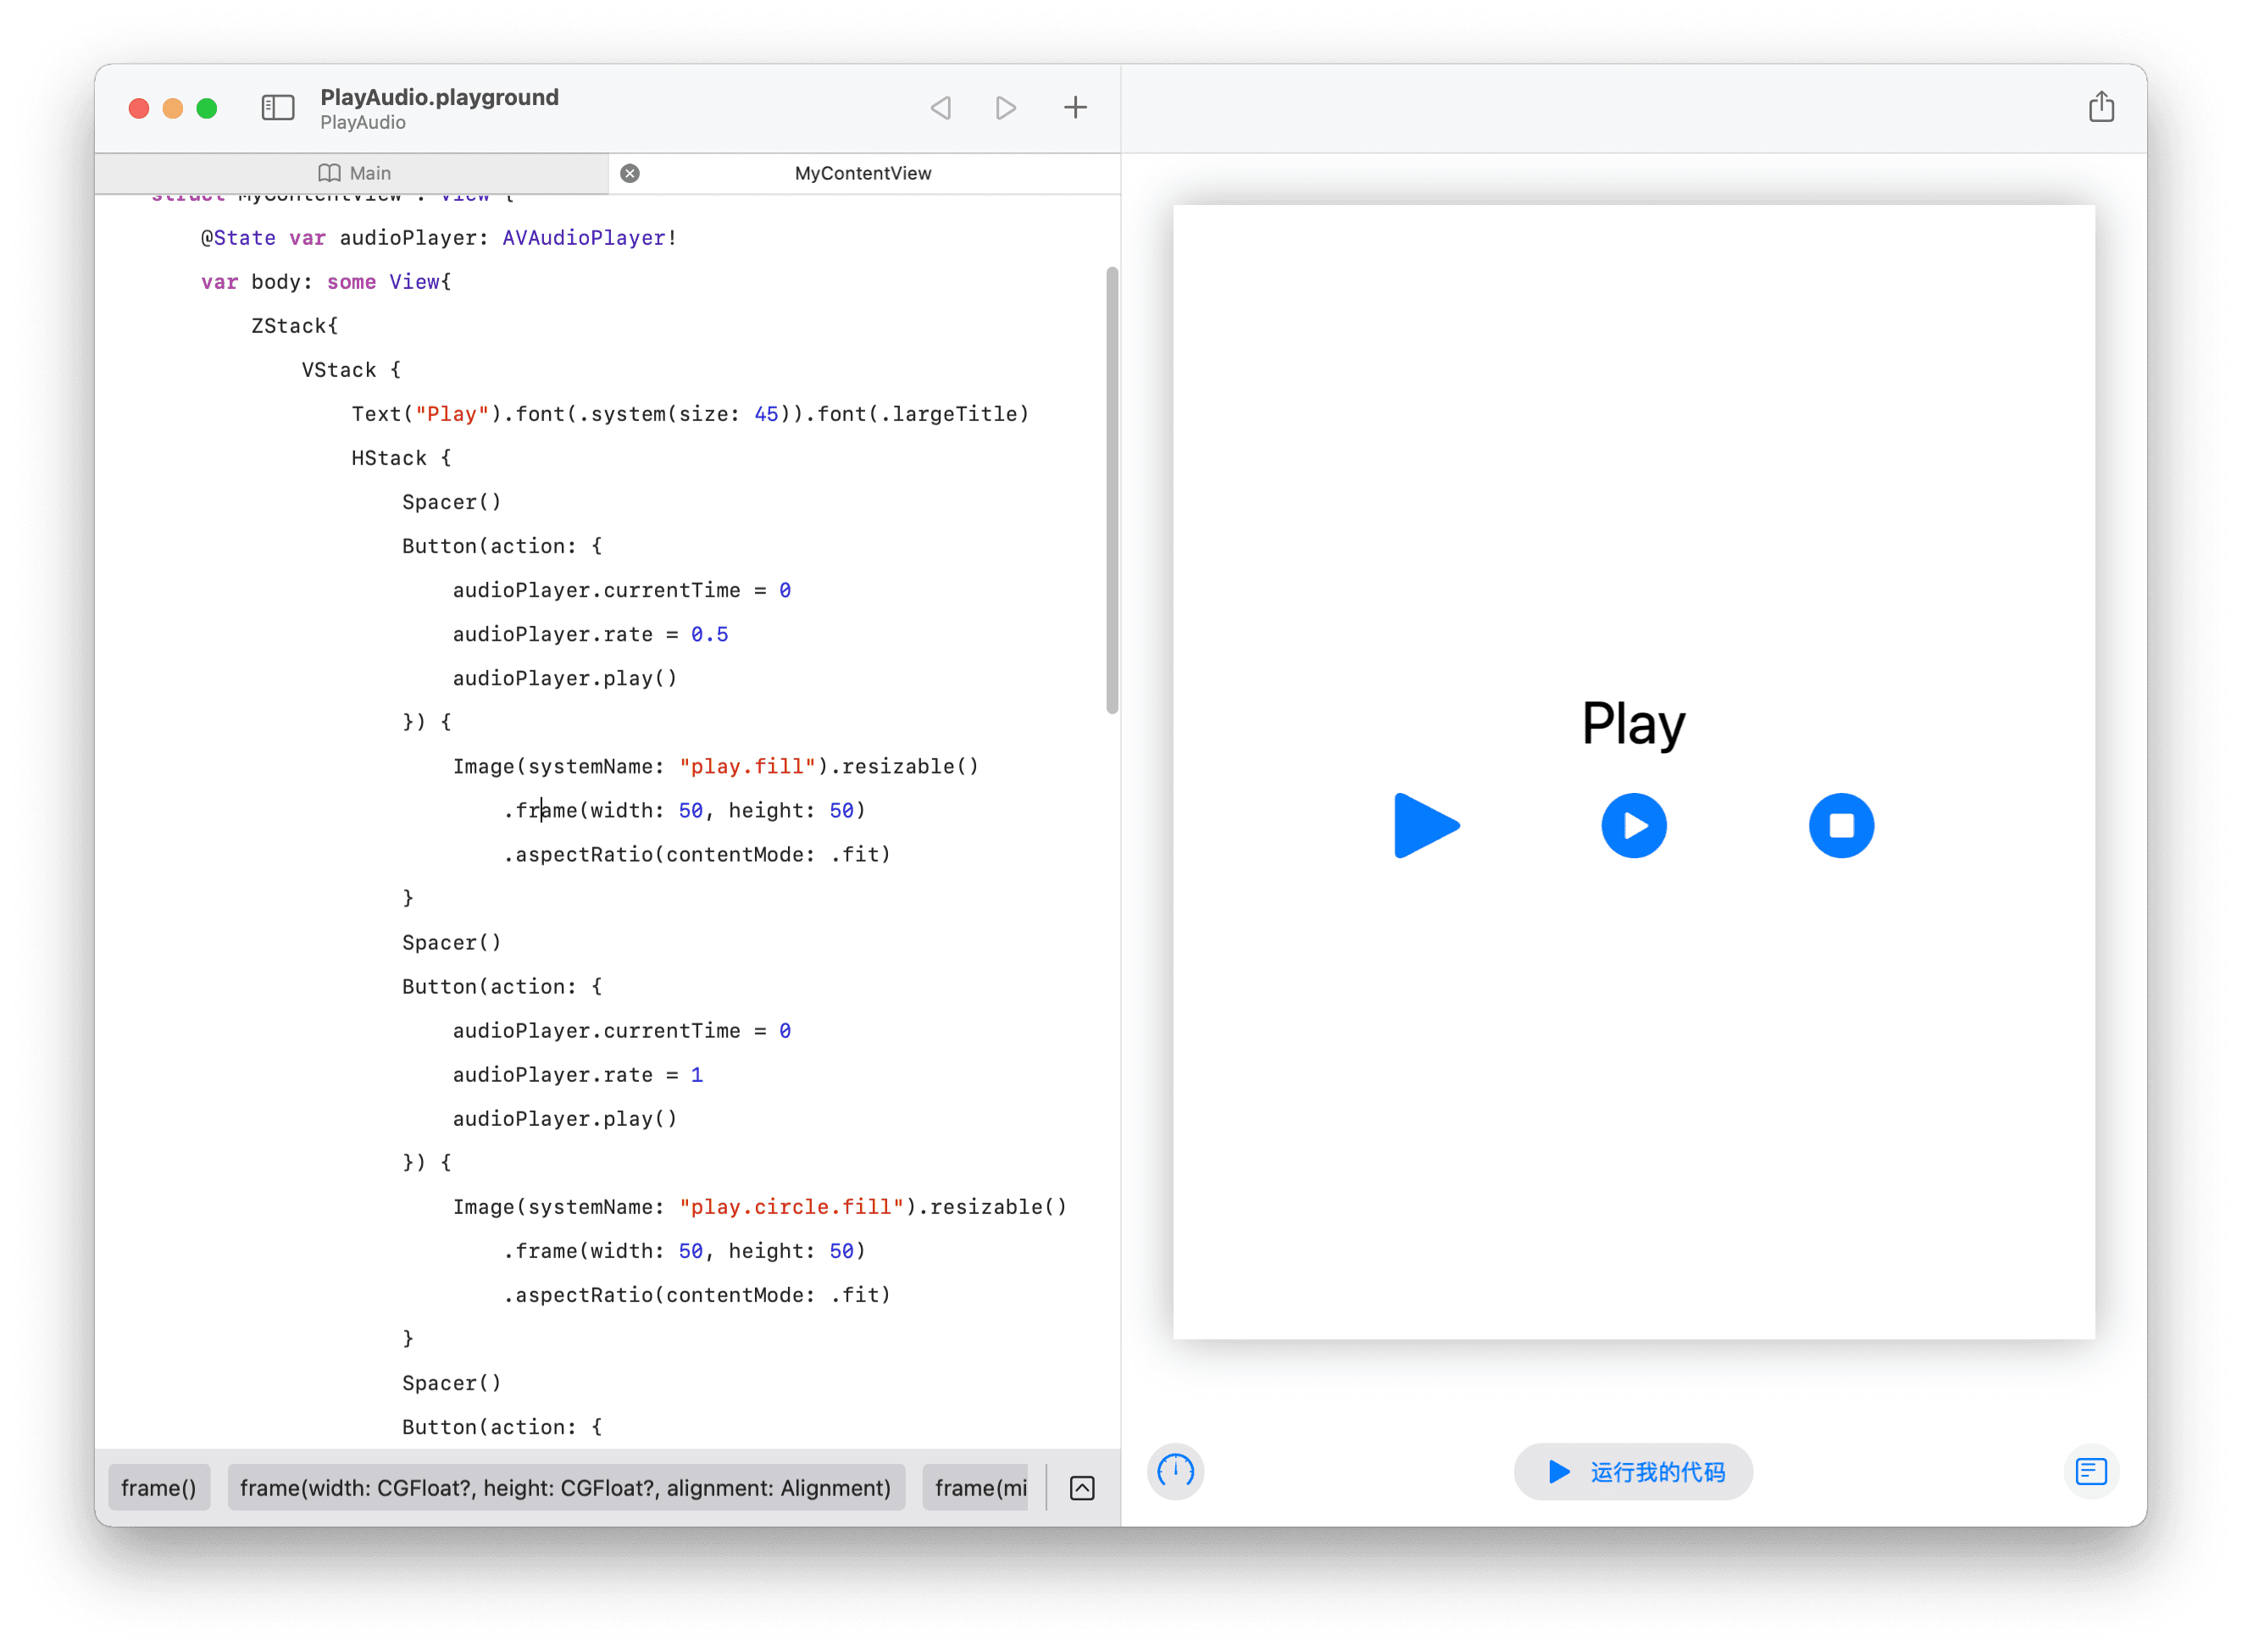Click the triangular play icon in the preview
2242x1652 pixels.
pos(1426,825)
